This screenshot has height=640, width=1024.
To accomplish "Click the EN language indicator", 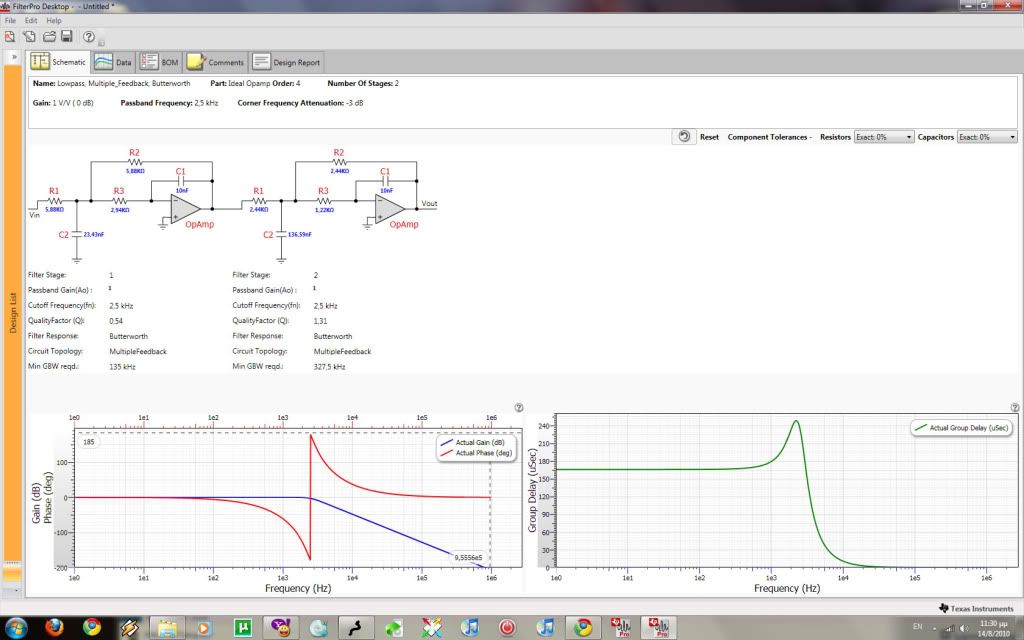I will (918, 627).
